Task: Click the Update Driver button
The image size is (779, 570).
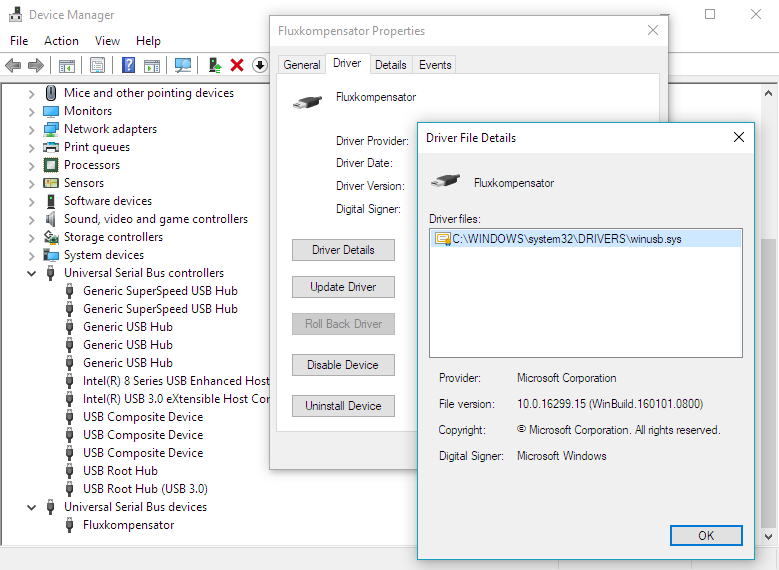Action: [x=343, y=287]
